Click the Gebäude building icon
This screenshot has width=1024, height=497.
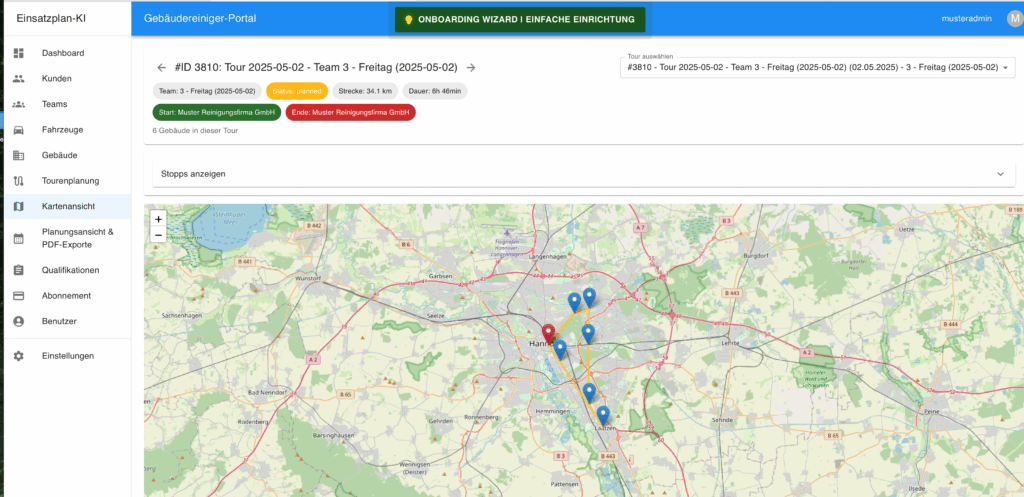(x=18, y=155)
